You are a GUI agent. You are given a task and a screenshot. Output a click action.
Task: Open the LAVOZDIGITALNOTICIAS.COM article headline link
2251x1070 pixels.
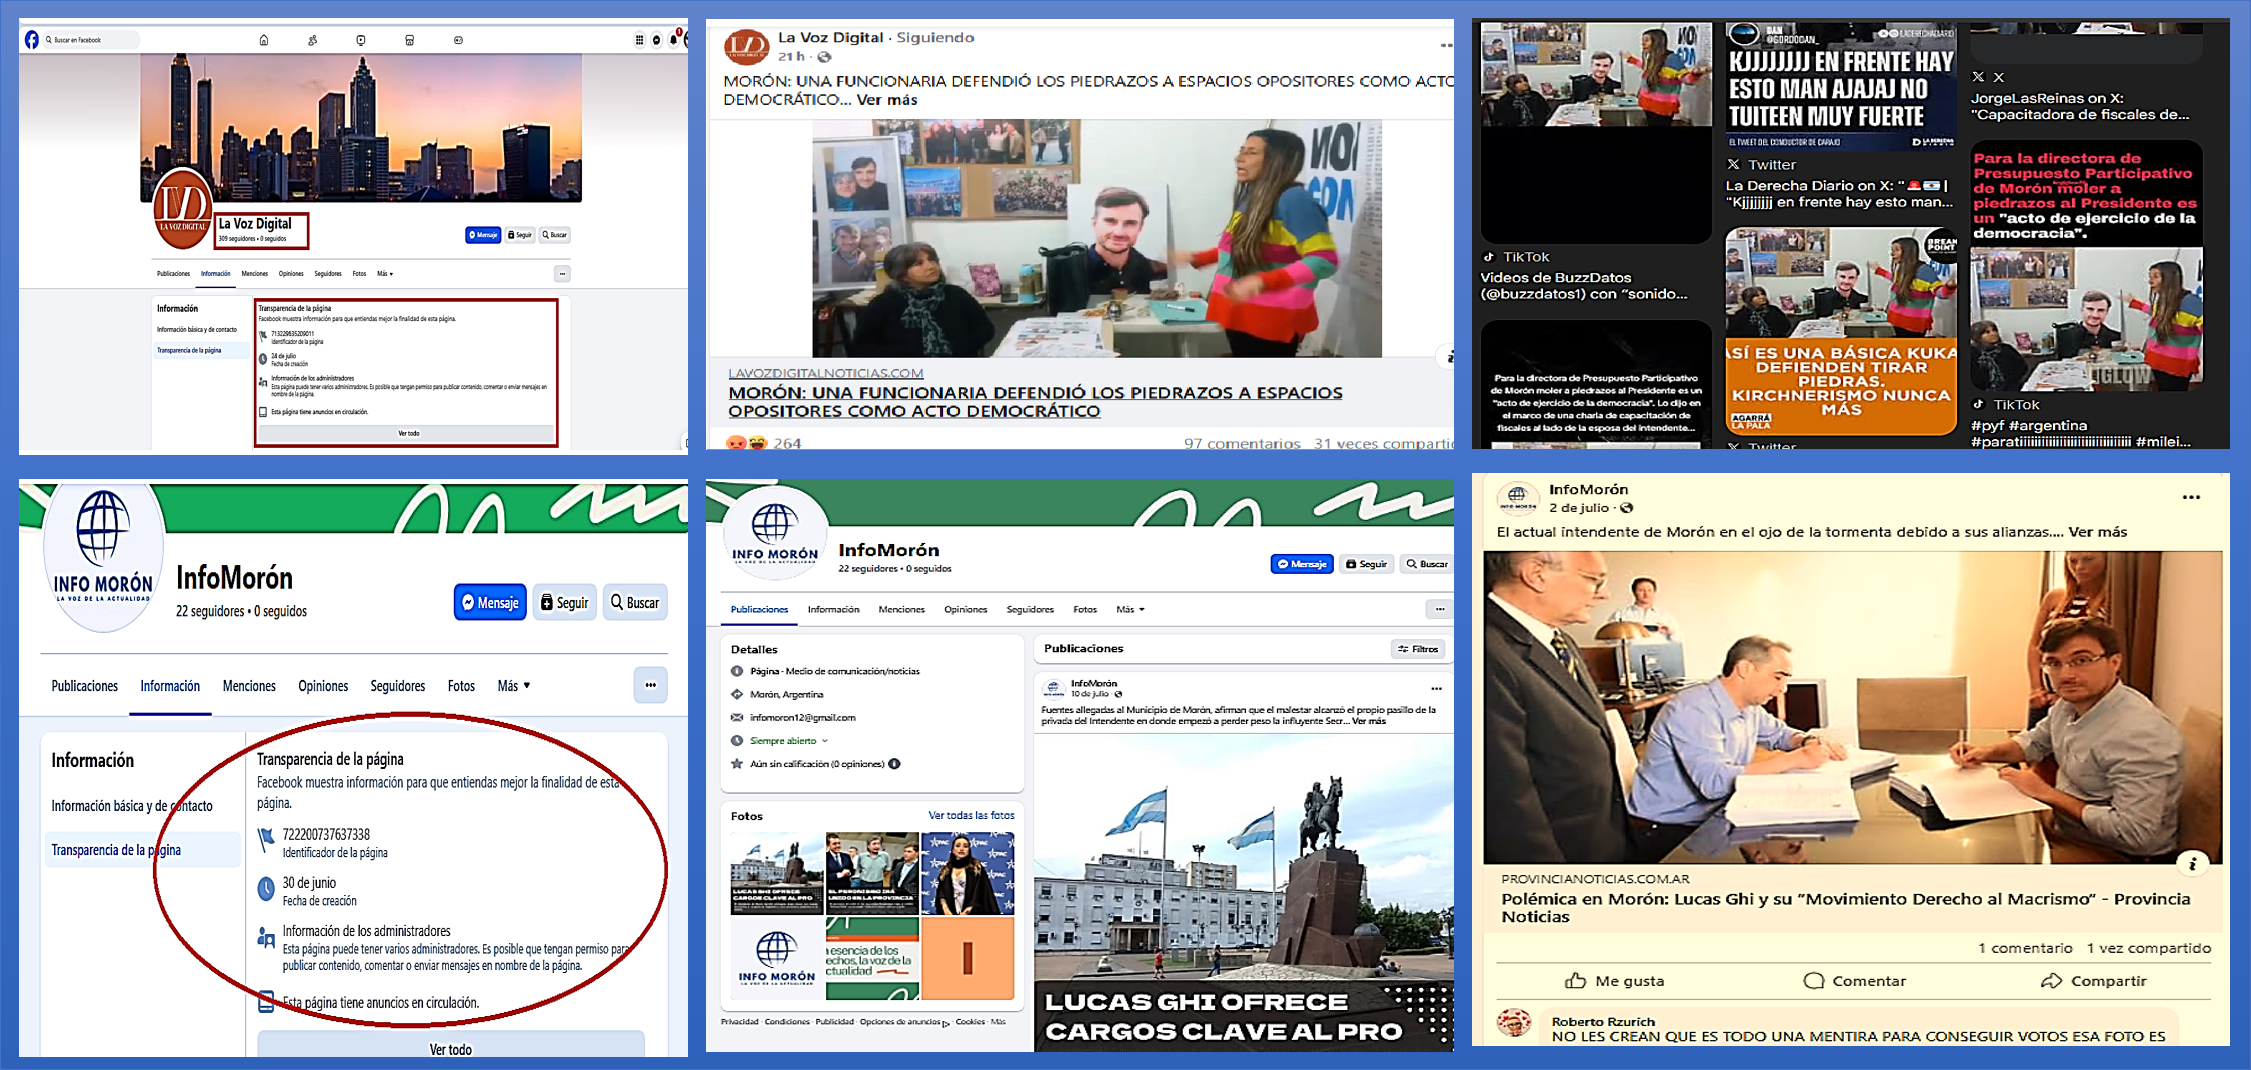click(x=1034, y=402)
